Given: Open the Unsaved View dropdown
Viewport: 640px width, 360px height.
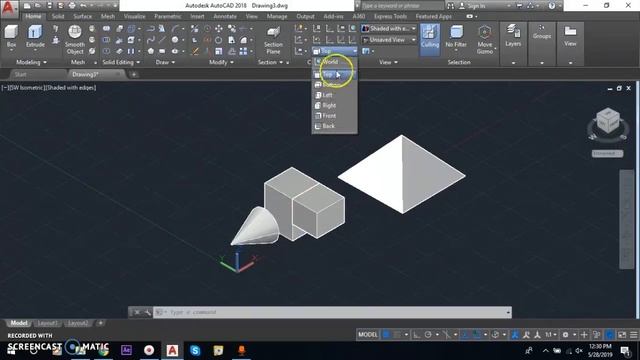Looking at the screenshot, I should pos(389,40).
